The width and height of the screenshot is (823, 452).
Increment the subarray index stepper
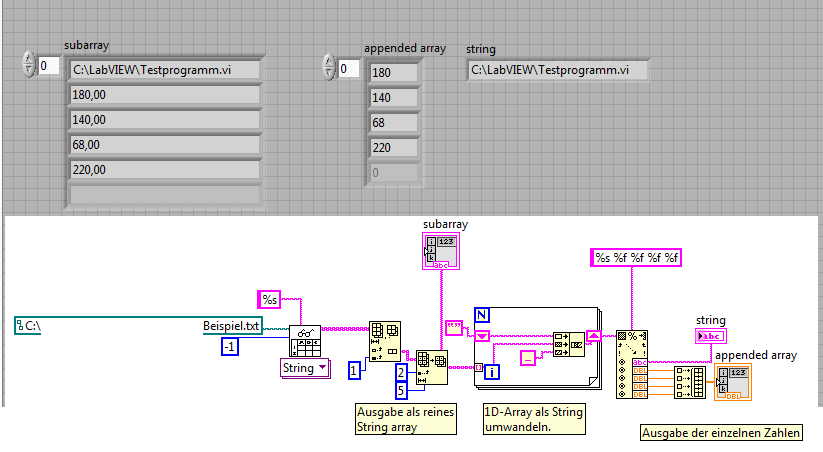29,59
